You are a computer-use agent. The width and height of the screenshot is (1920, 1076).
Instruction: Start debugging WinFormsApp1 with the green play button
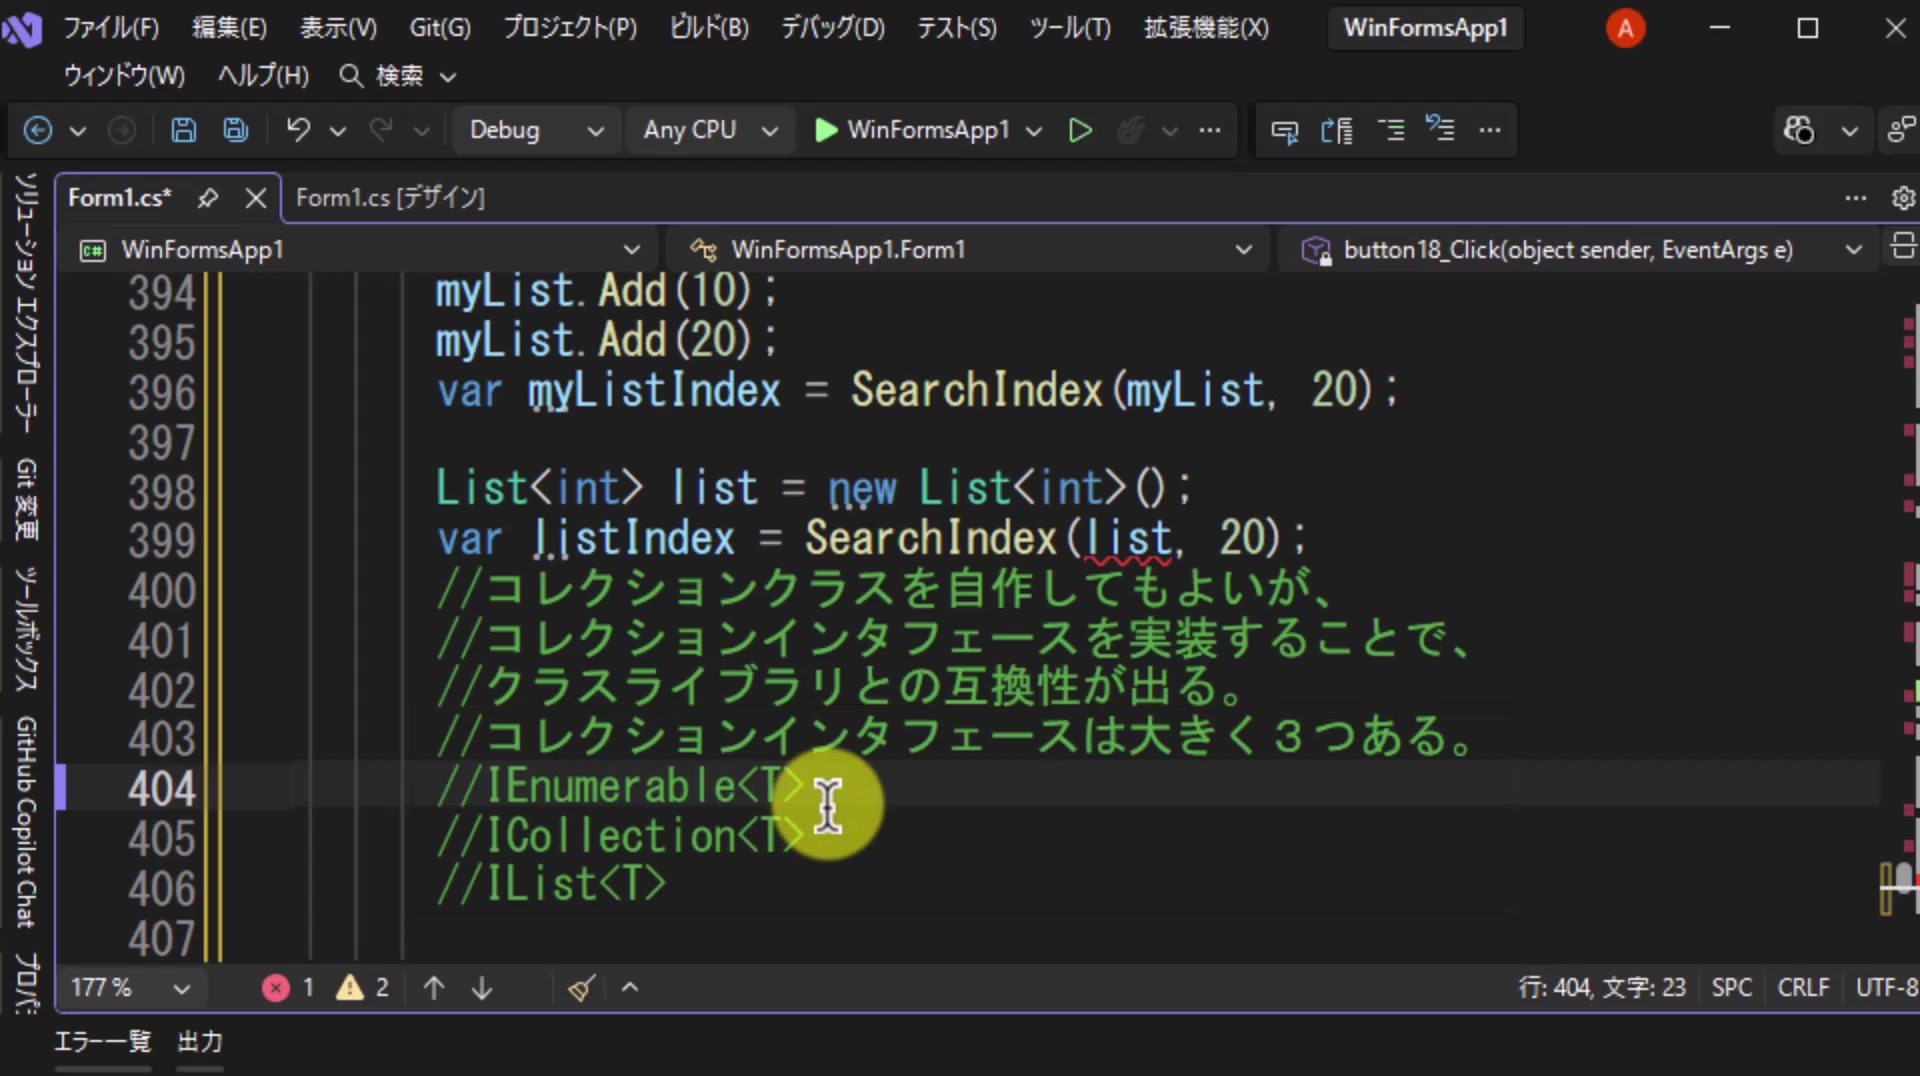[x=826, y=130]
